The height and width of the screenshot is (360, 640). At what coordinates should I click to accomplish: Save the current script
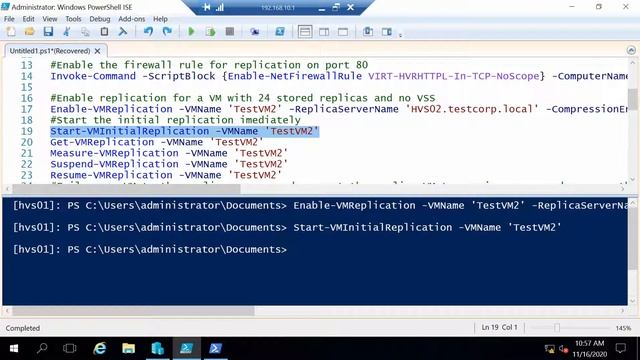point(48,31)
